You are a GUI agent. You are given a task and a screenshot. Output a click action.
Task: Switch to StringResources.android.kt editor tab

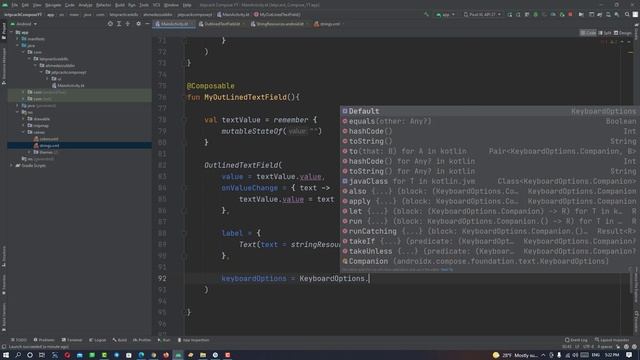(x=280, y=24)
